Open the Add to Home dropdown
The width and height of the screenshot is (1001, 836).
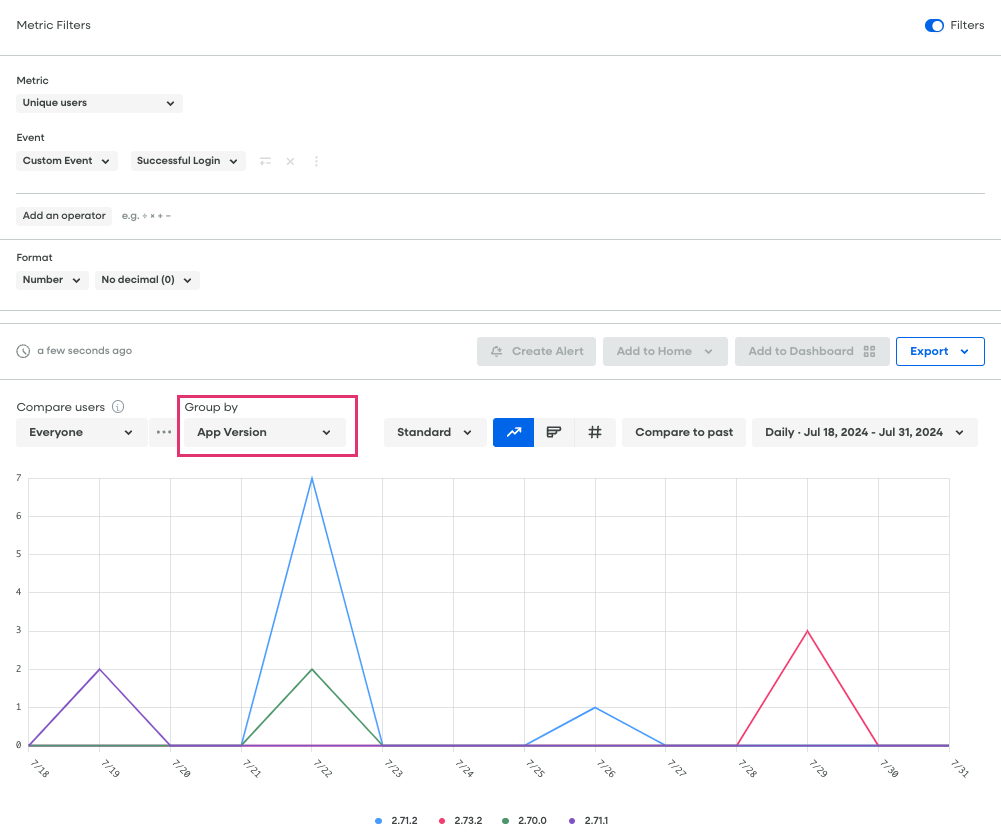pos(665,352)
